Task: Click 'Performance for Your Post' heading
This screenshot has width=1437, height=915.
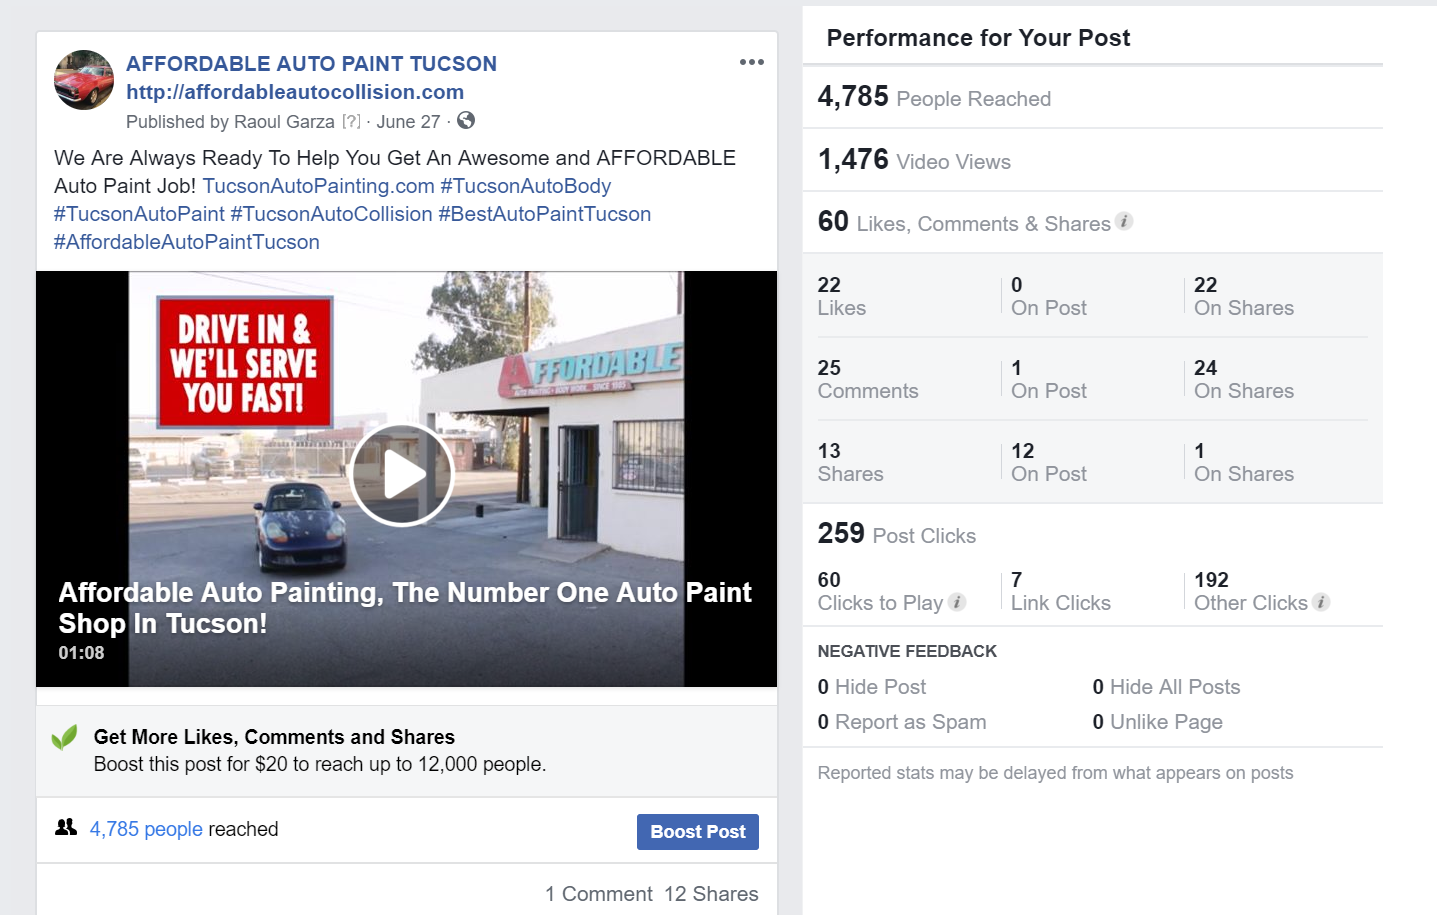Action: [978, 38]
